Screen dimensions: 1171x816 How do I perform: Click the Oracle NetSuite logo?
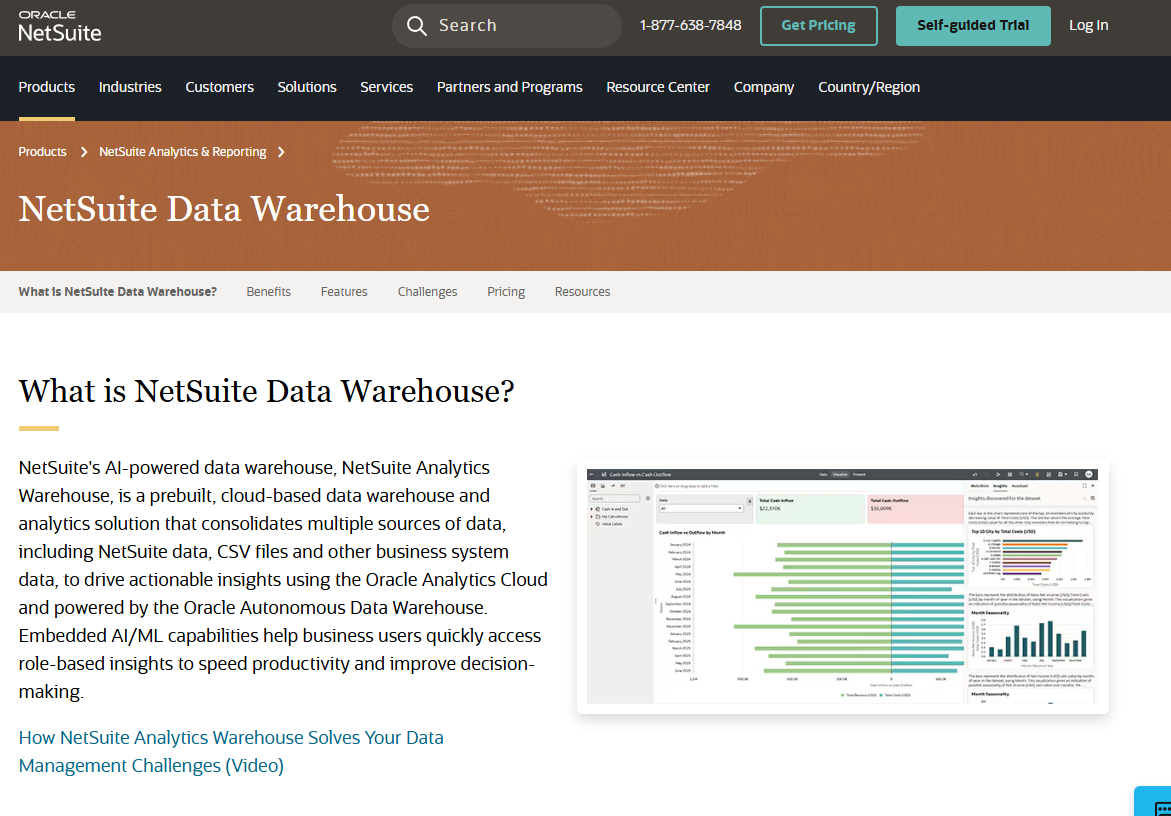tap(60, 26)
